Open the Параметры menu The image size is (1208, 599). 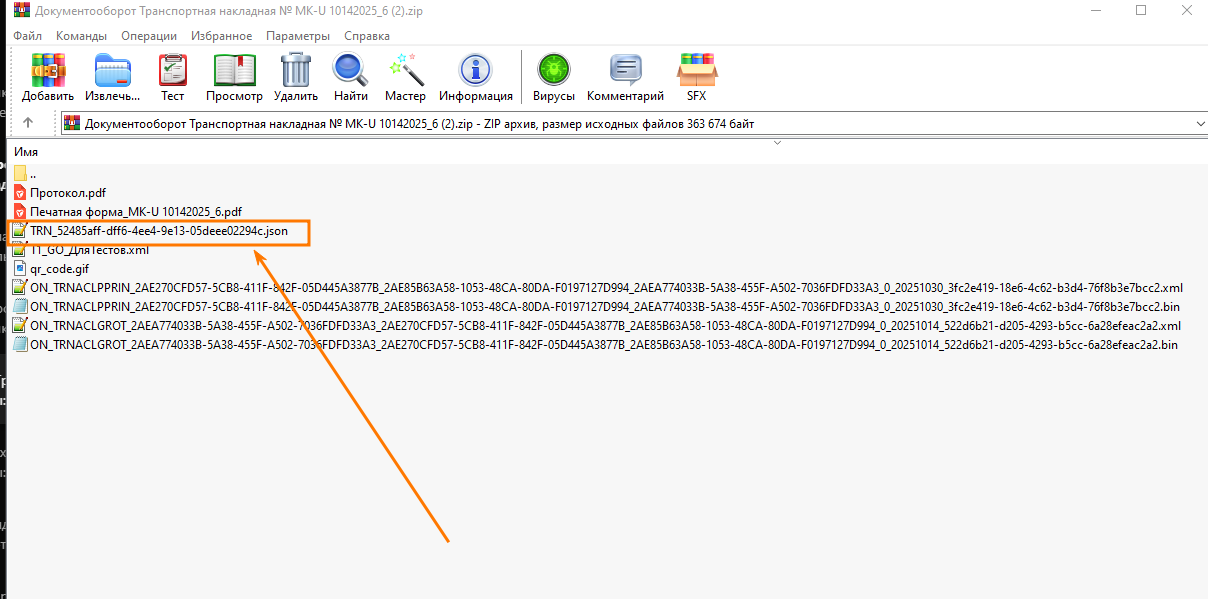tap(298, 36)
